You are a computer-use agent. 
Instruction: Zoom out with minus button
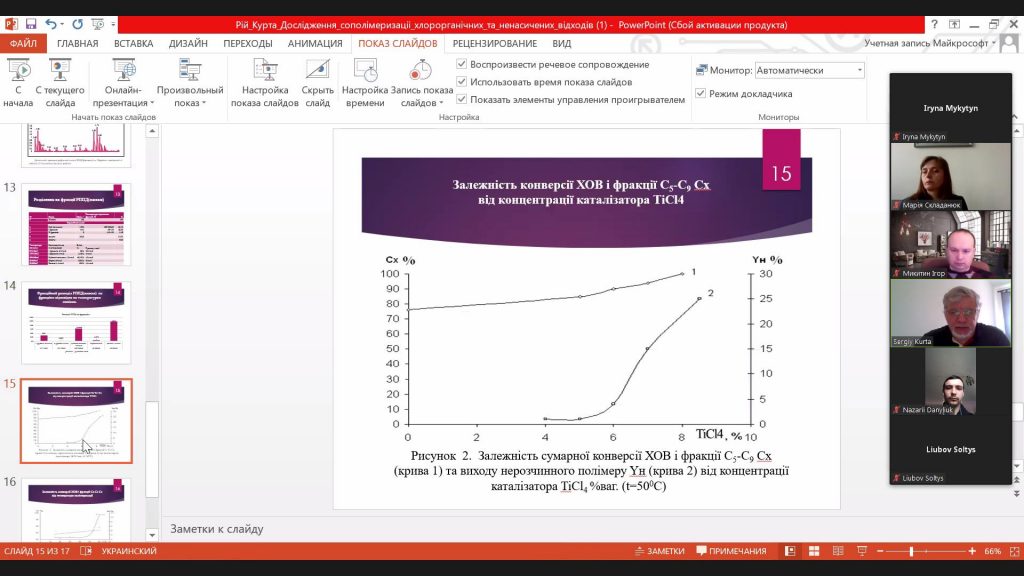[x=881, y=551]
